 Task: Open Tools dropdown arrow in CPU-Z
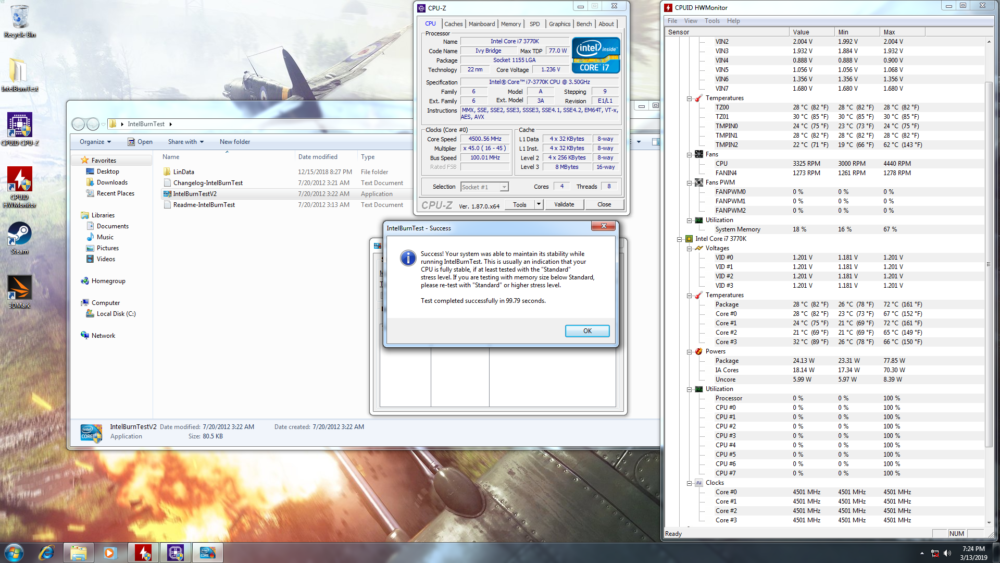coord(538,205)
